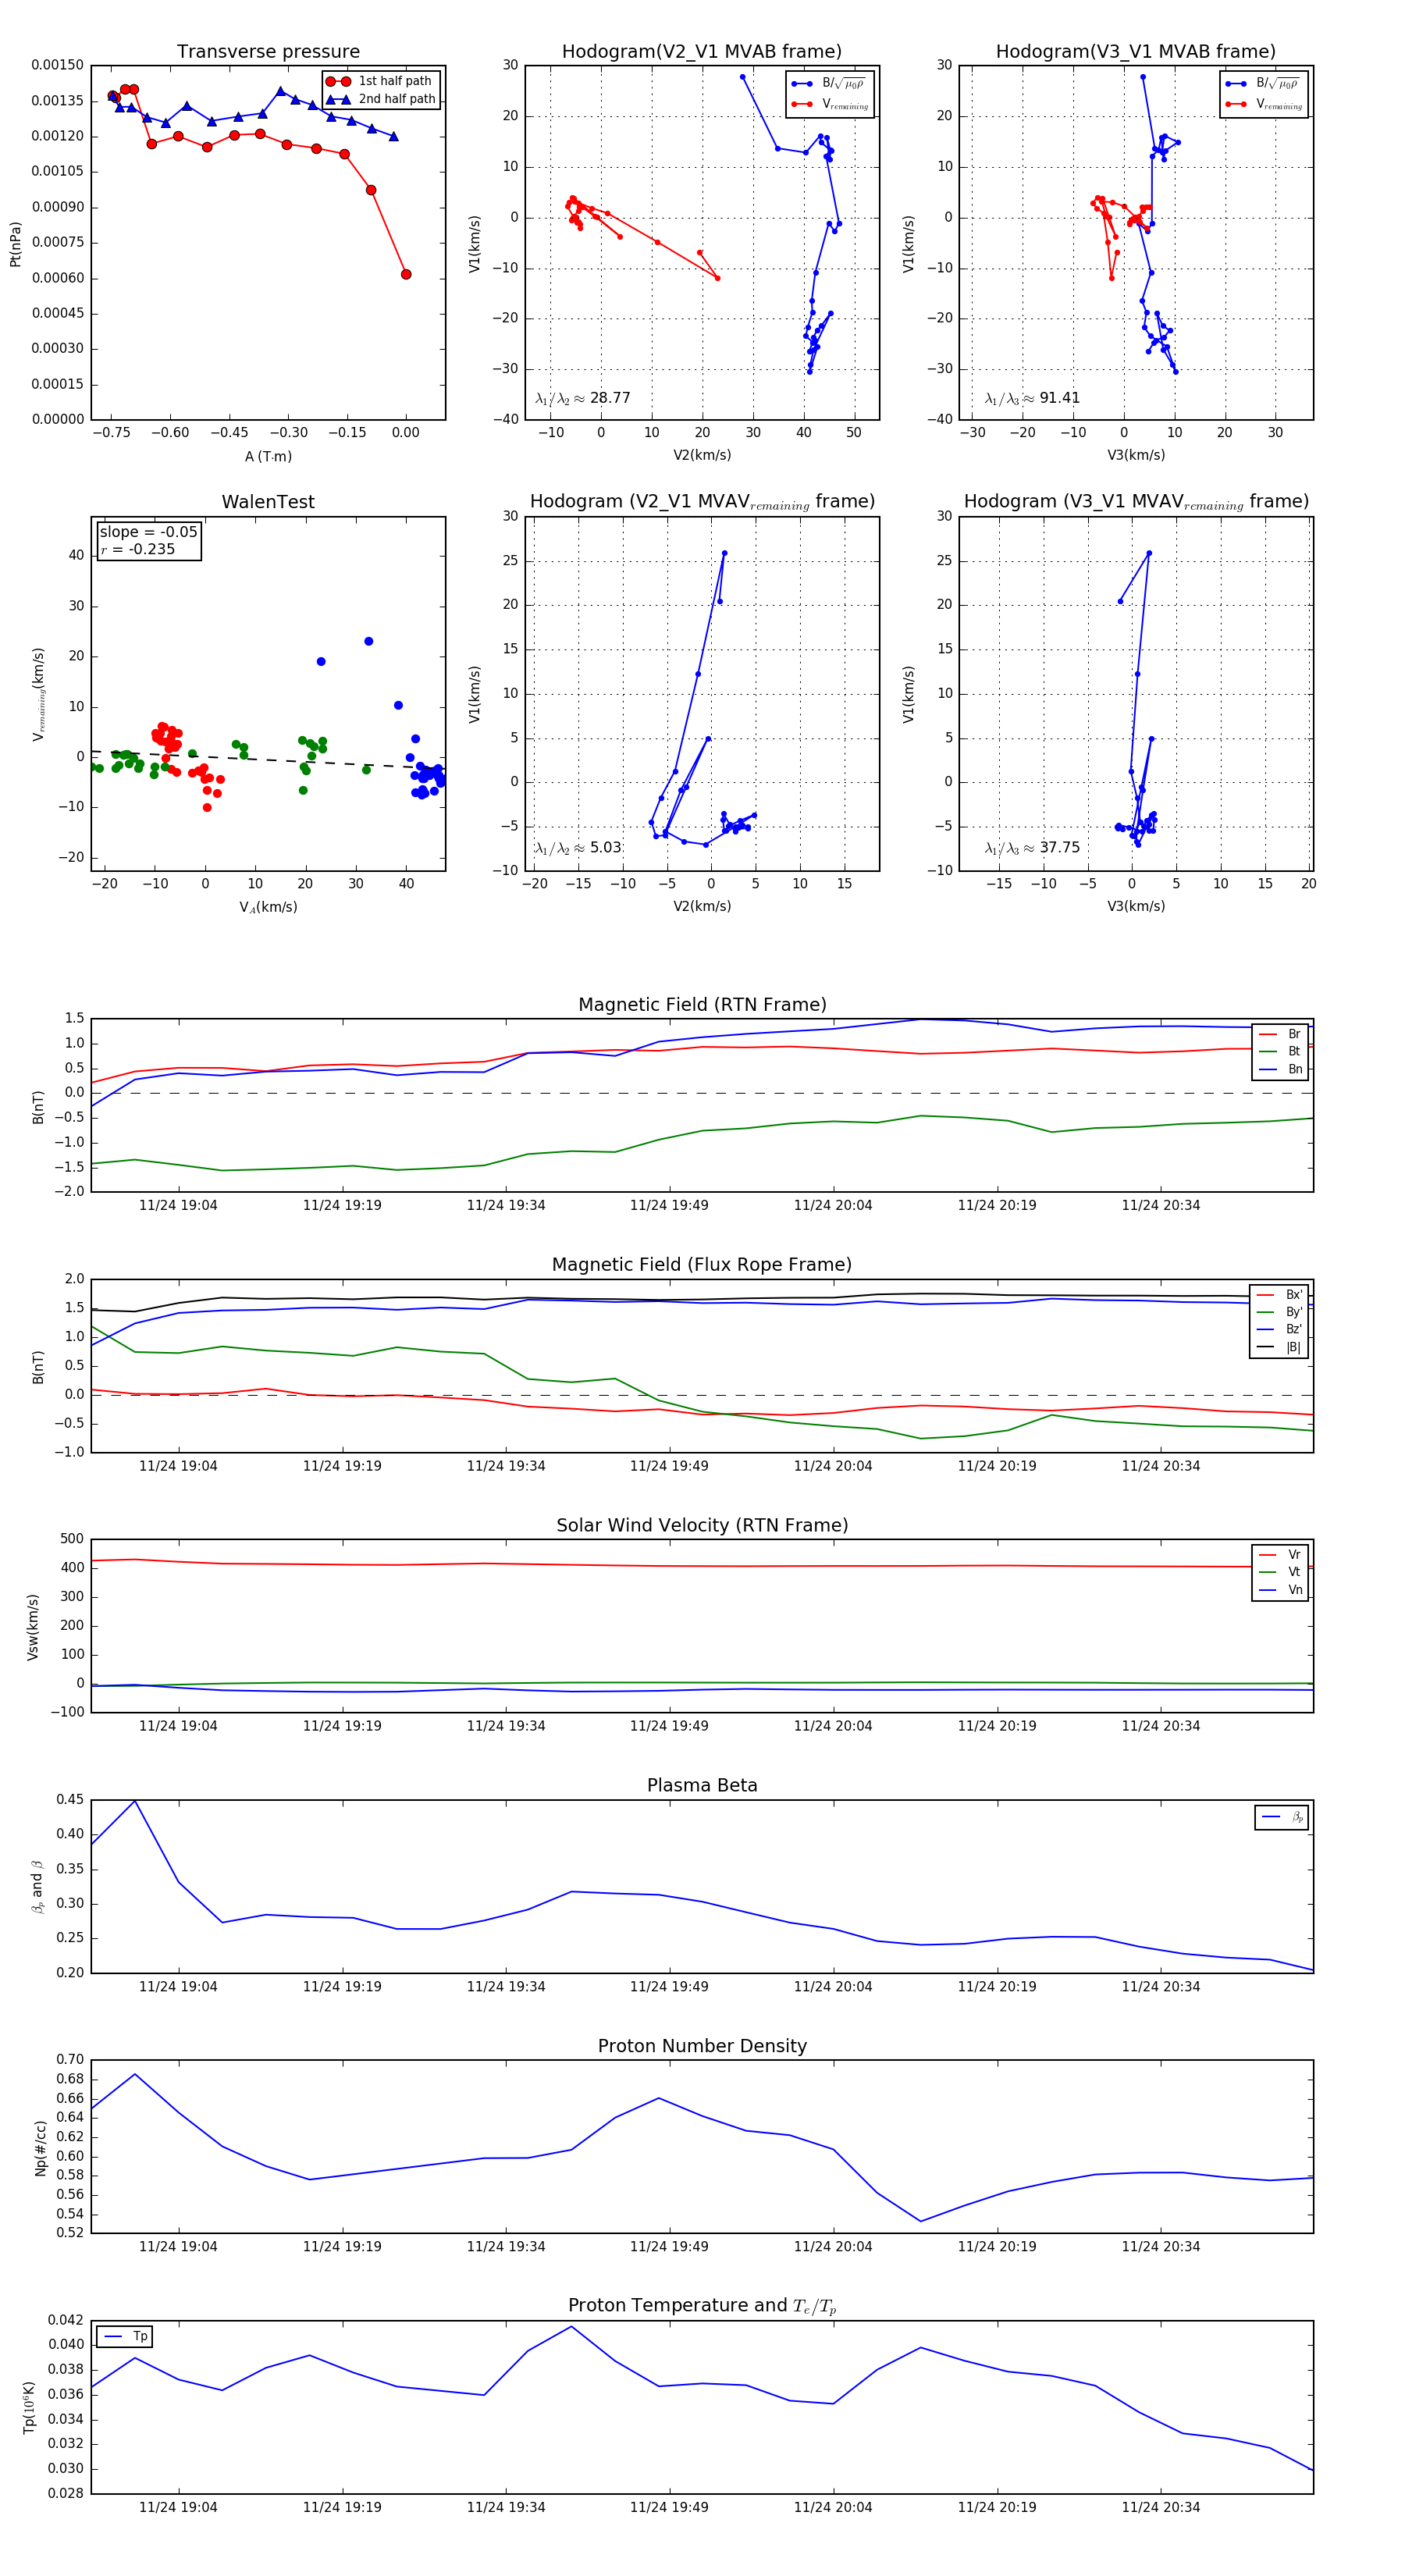The height and width of the screenshot is (2576, 1405).
Task: Click the "Proton Temperature and Te/Tp" title
Action: point(702,2306)
